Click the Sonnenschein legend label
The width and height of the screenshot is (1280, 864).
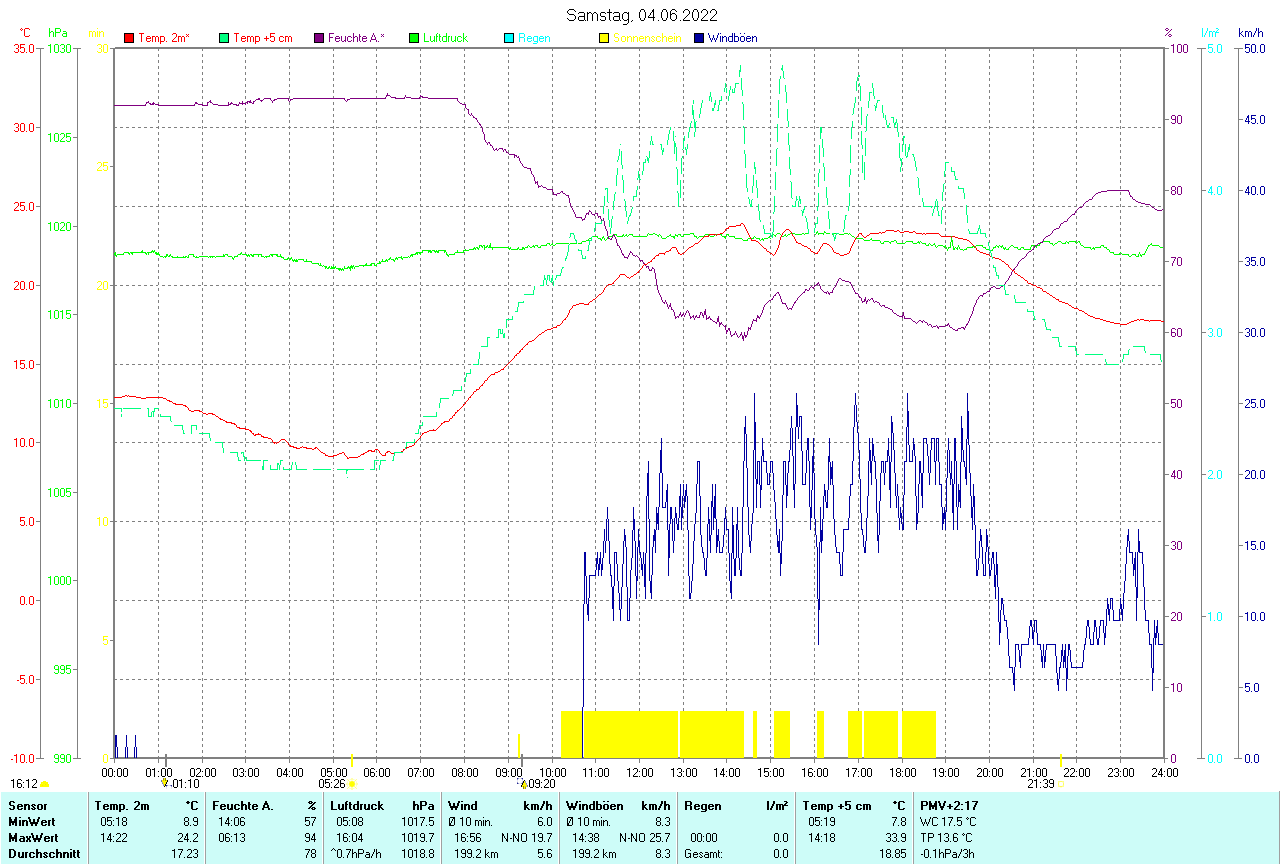(x=647, y=38)
